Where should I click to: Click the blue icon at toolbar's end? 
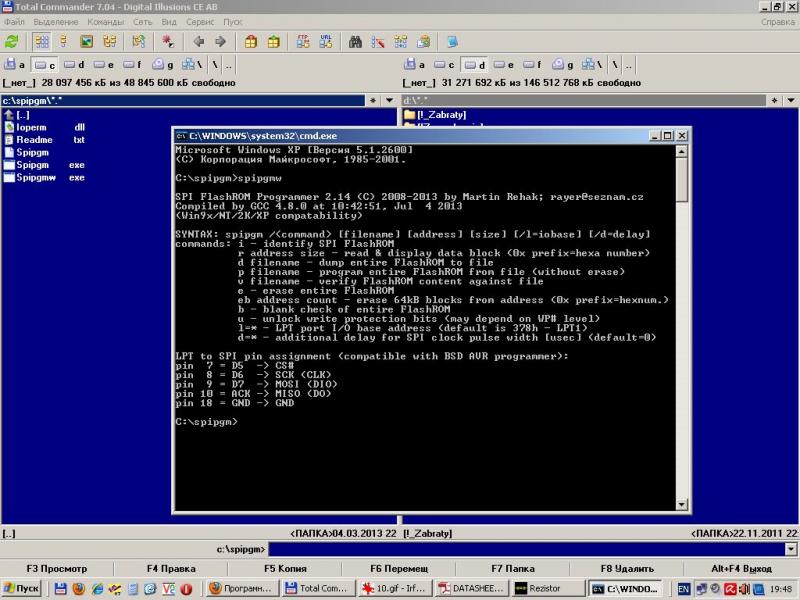[452, 41]
